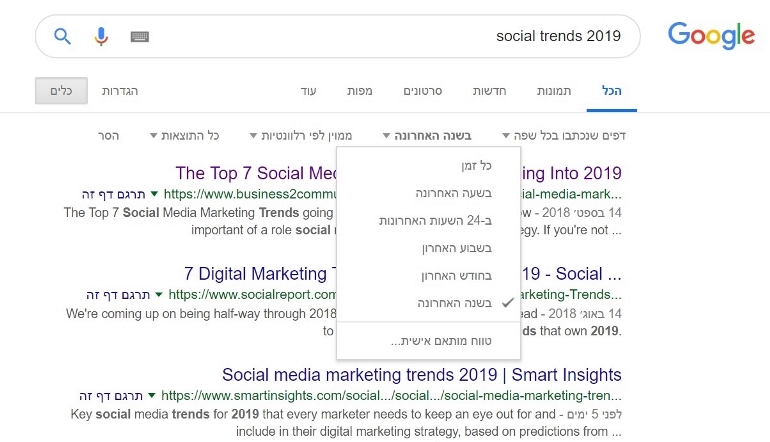Expand 'ממוין לפי רלוונטיות' sort dropdown
The height and width of the screenshot is (442, 770).
(x=301, y=136)
